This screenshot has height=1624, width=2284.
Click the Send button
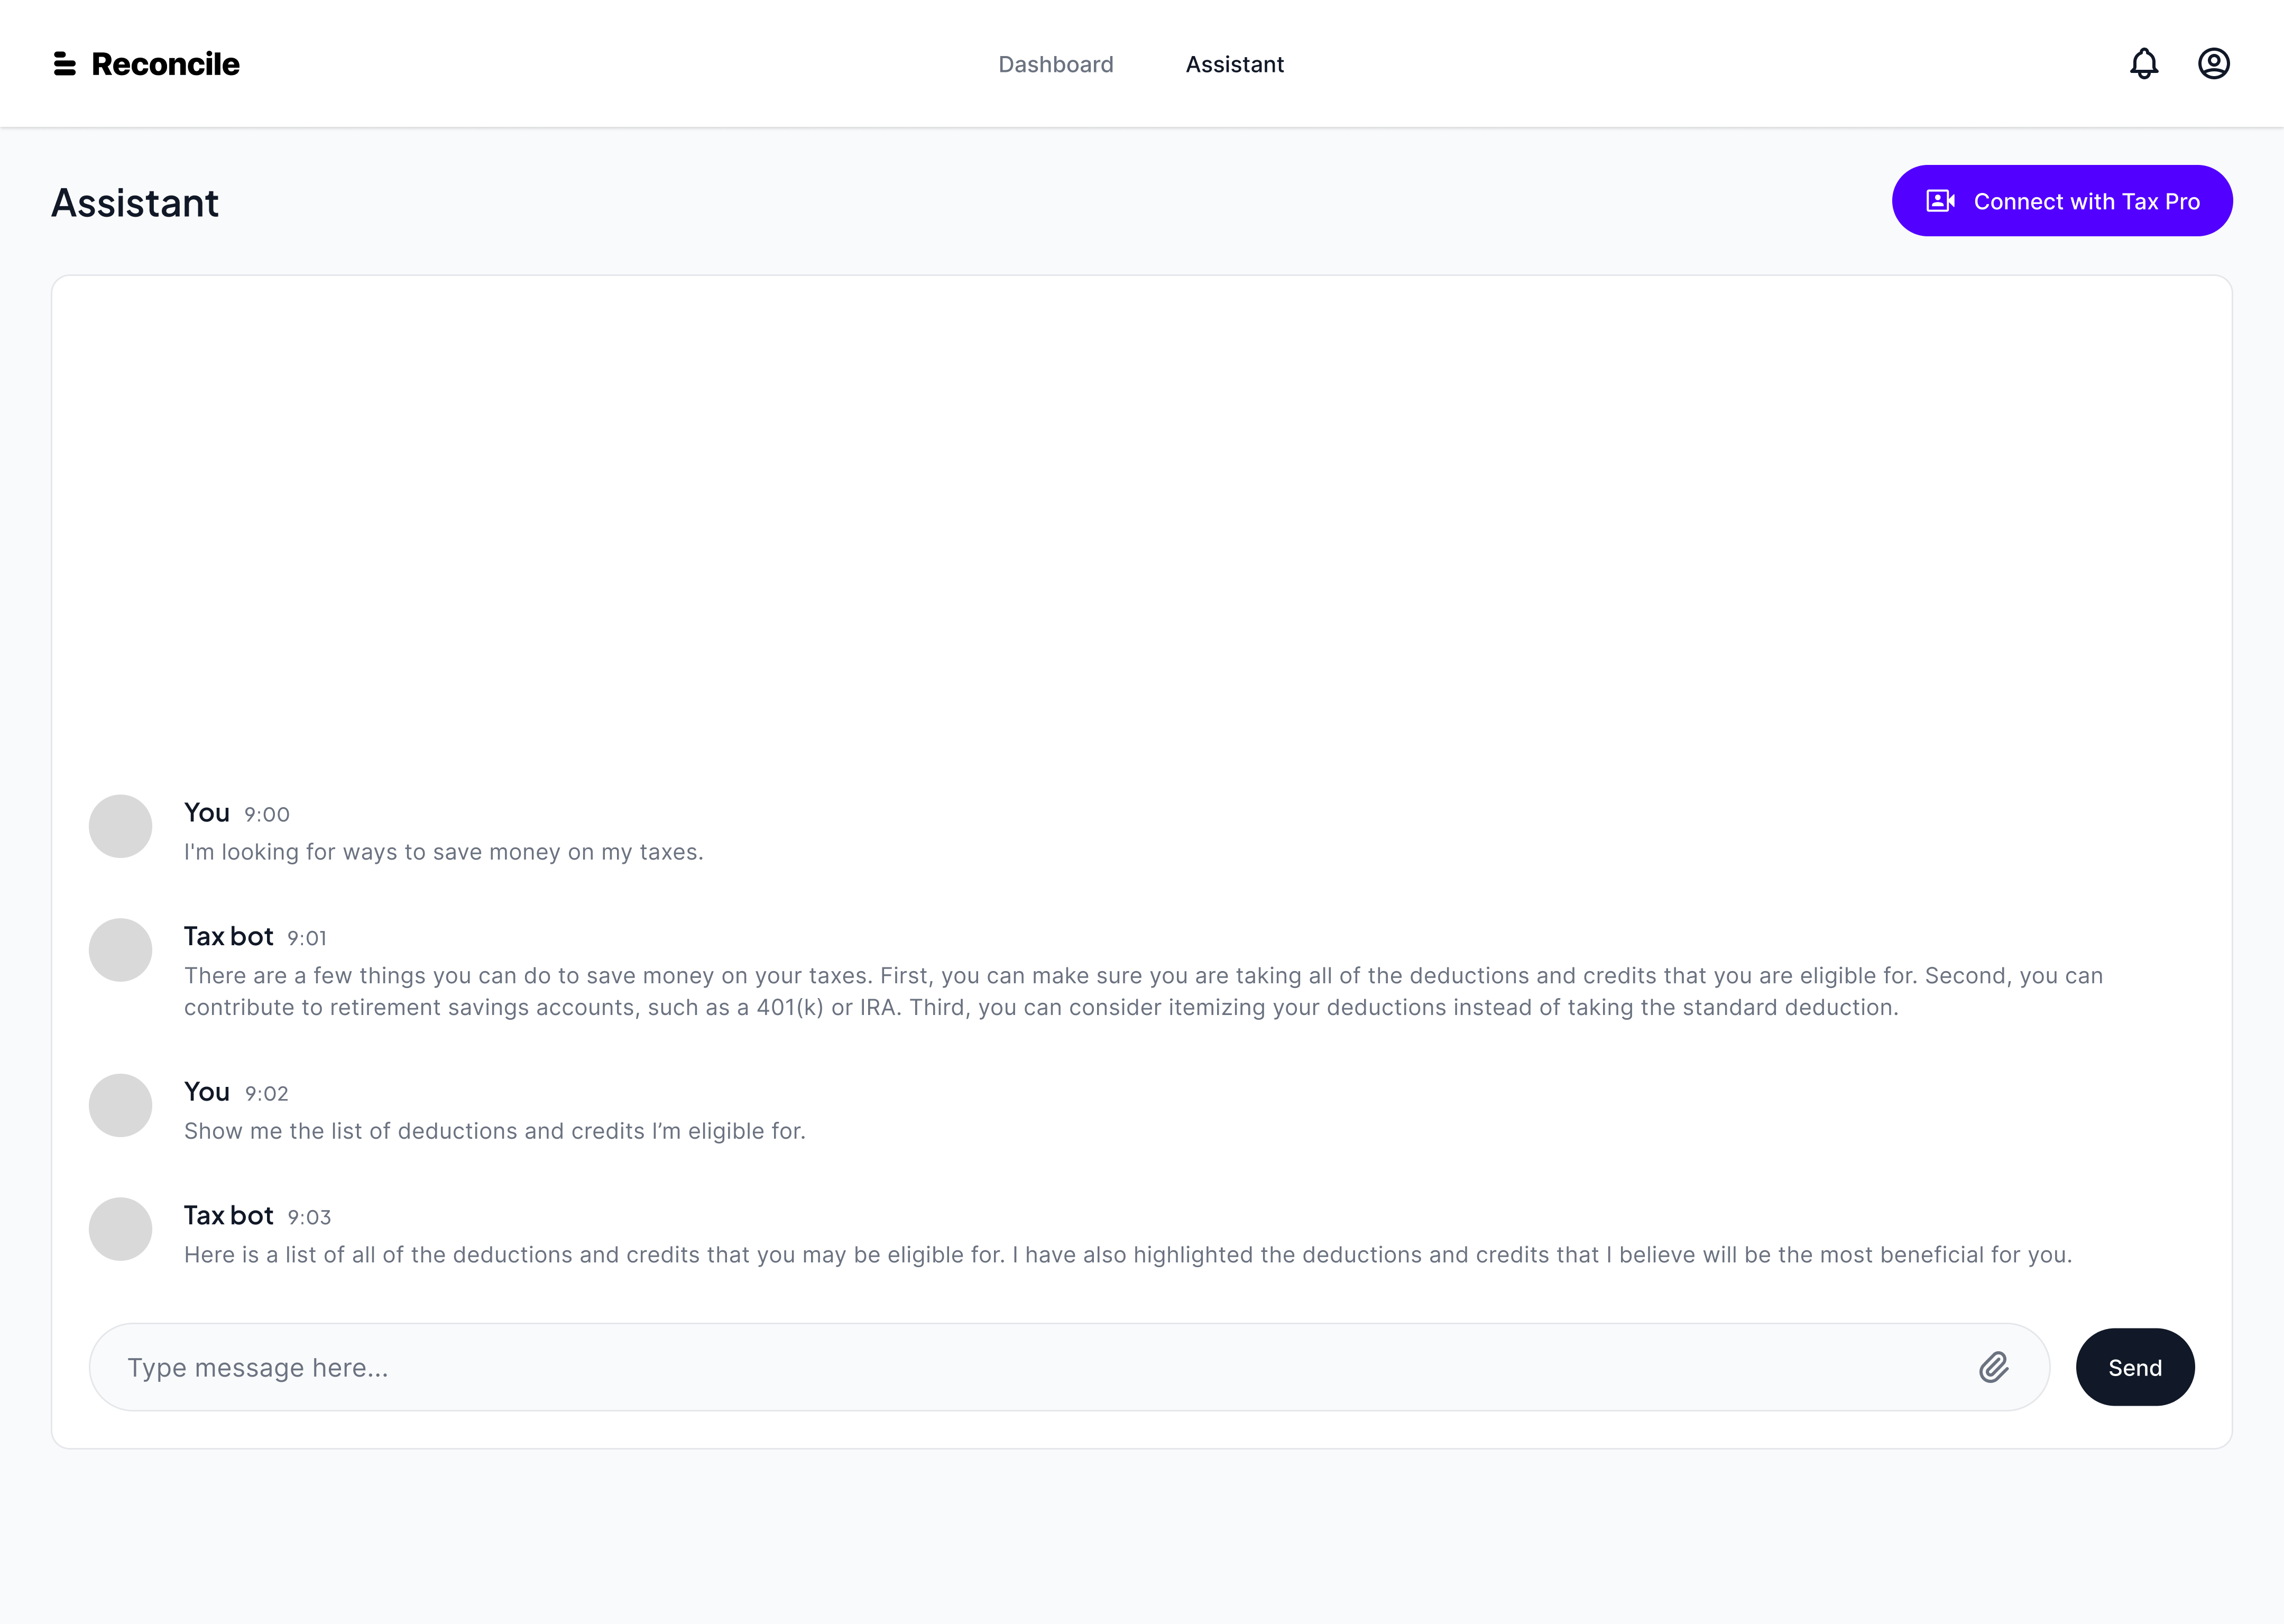click(x=2135, y=1367)
